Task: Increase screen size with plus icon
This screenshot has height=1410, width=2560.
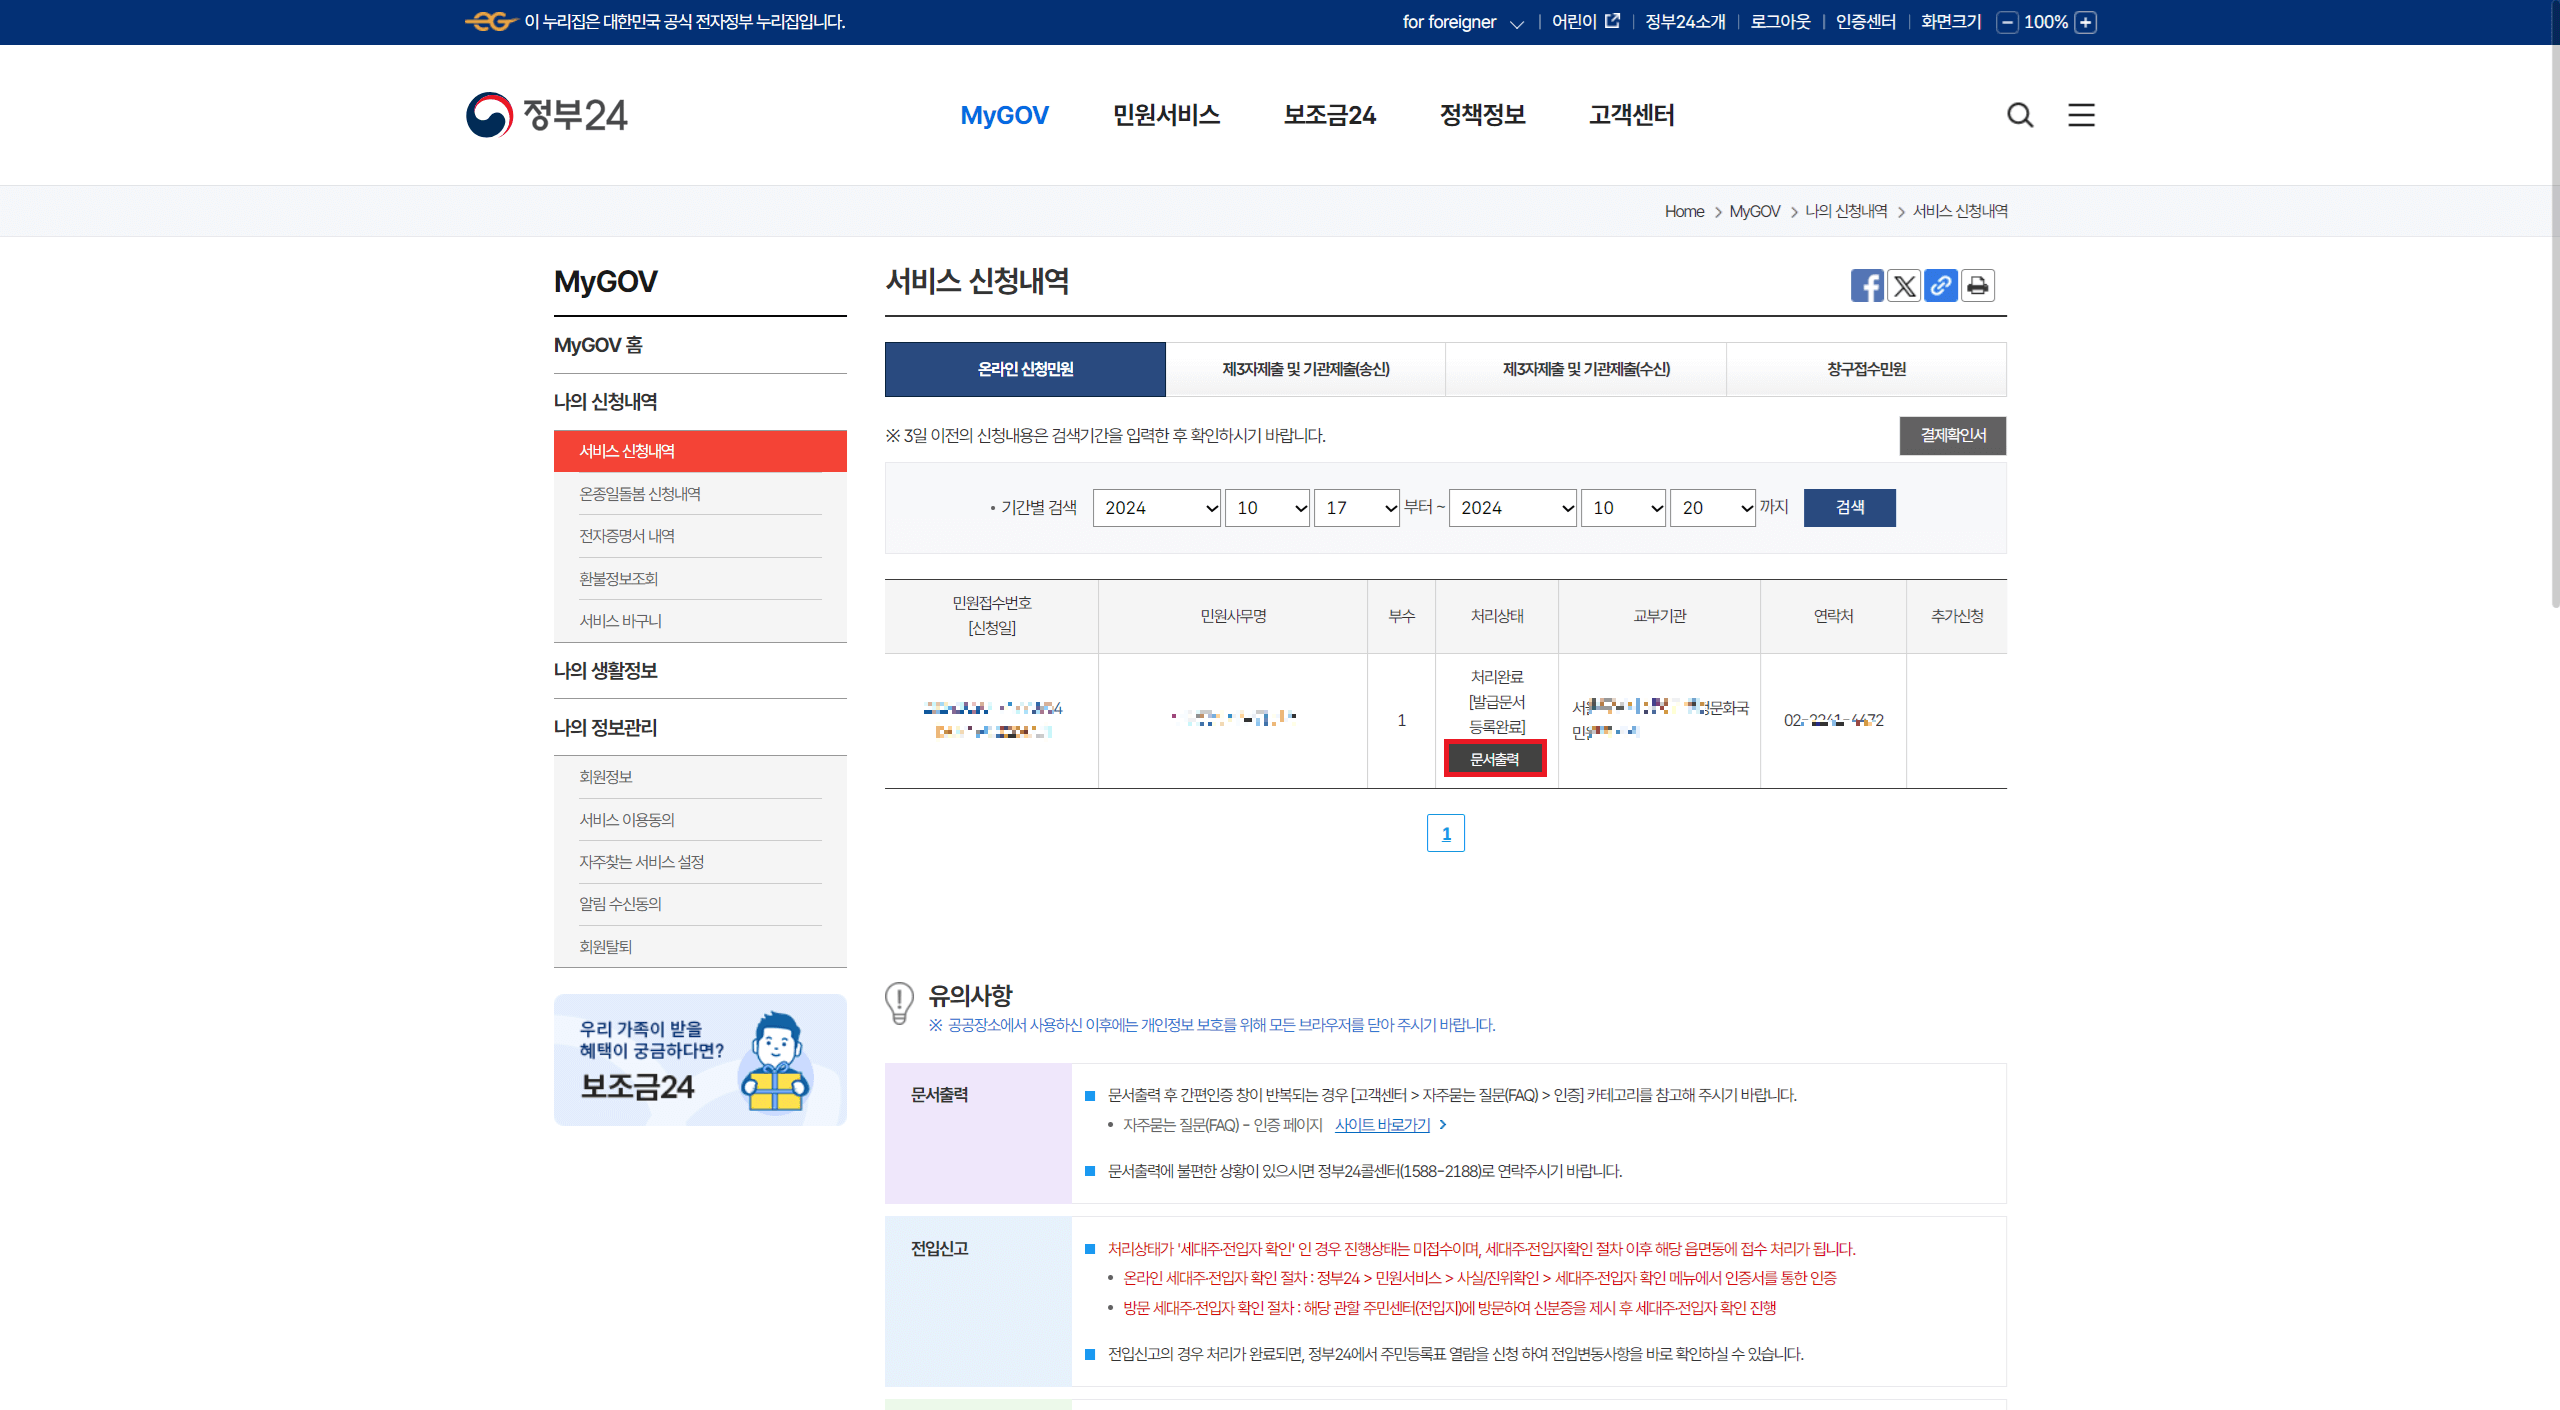Action: pos(2086,22)
